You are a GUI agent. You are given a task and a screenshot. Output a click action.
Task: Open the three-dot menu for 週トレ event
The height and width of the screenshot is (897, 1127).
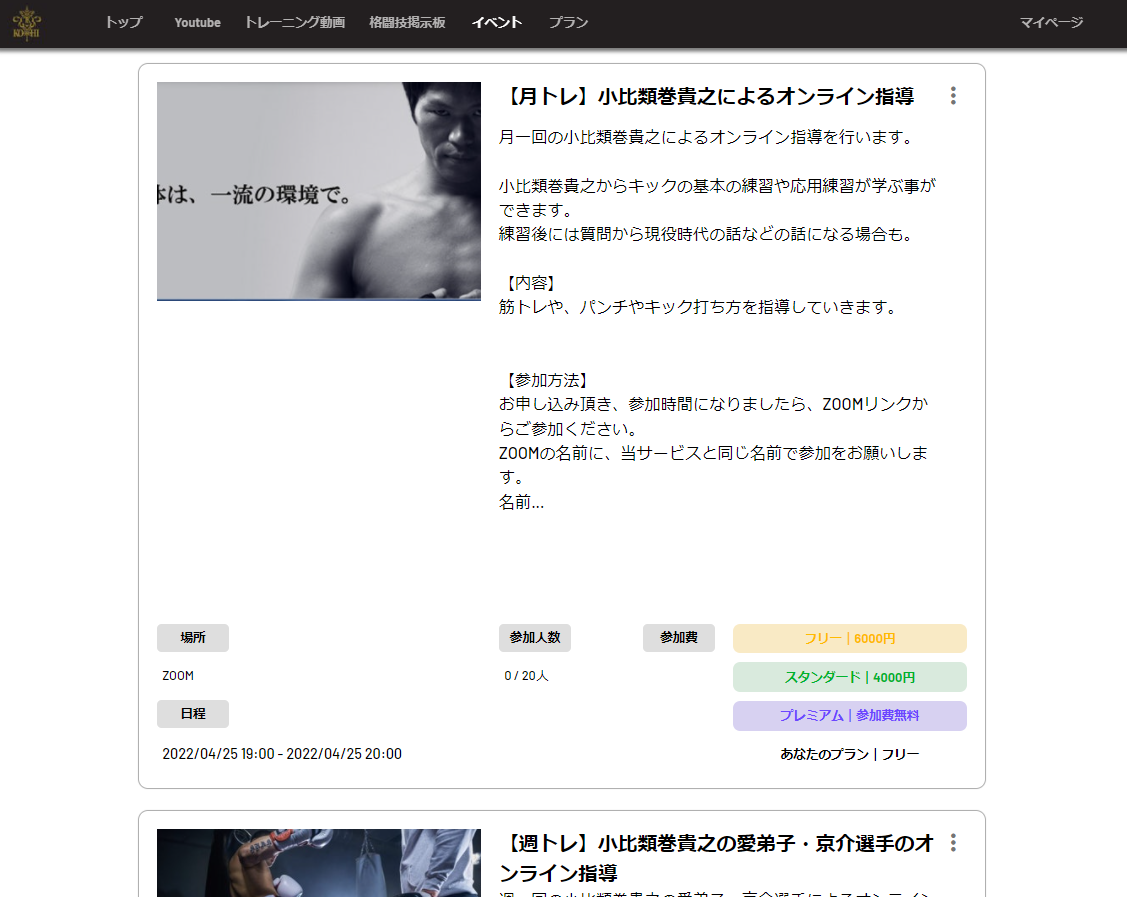[x=953, y=843]
